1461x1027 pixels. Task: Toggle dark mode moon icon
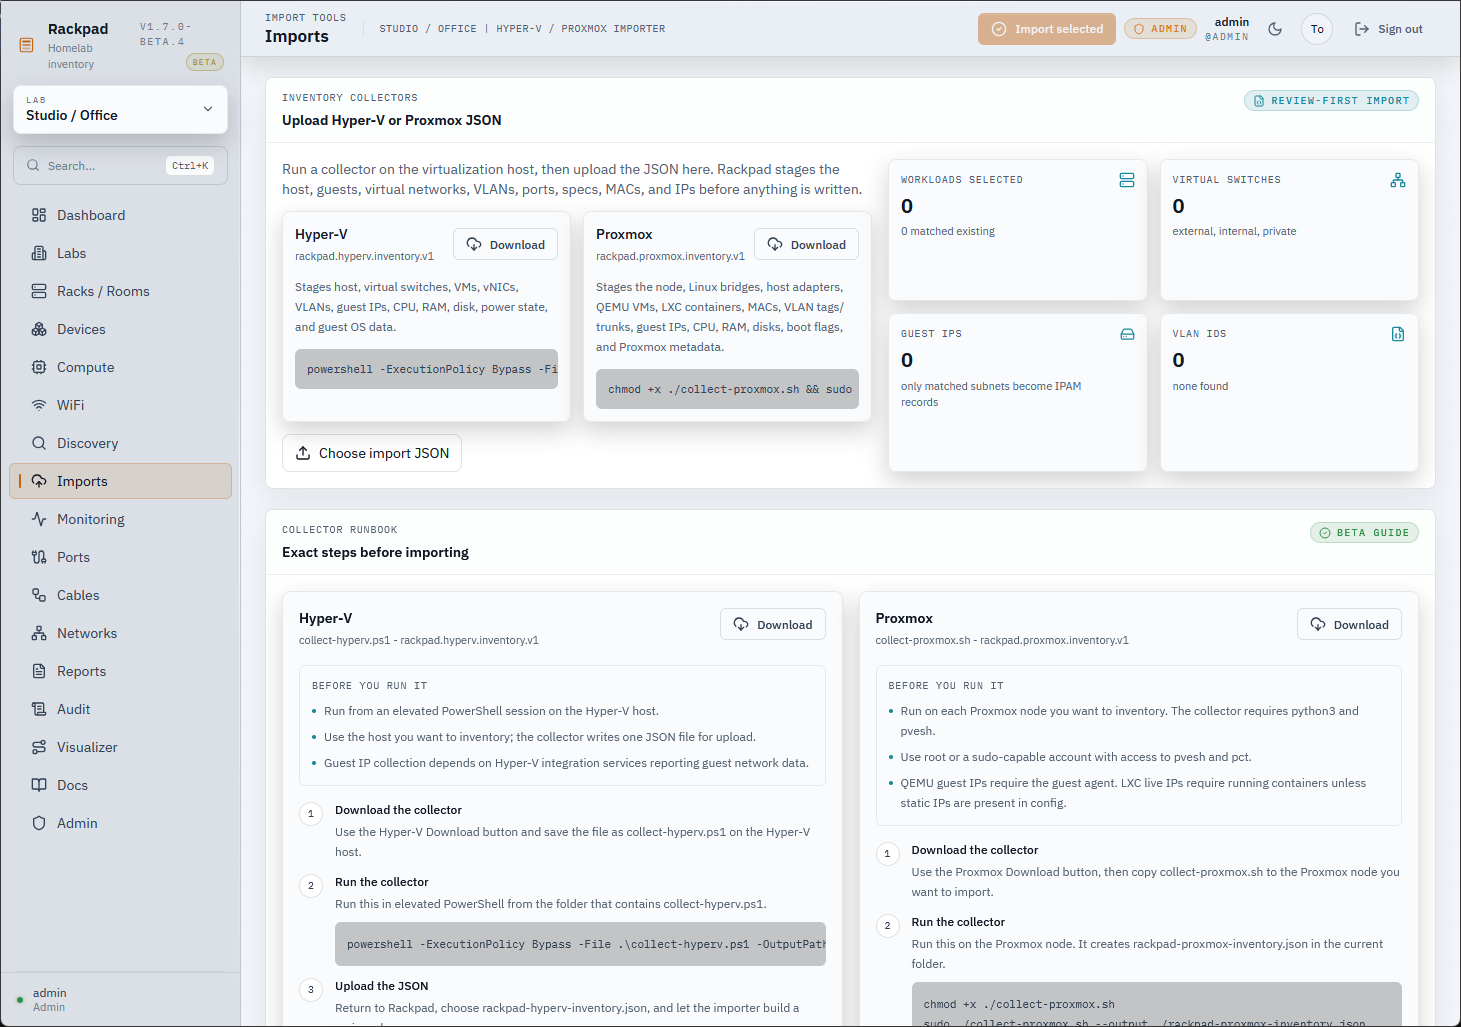(1275, 29)
